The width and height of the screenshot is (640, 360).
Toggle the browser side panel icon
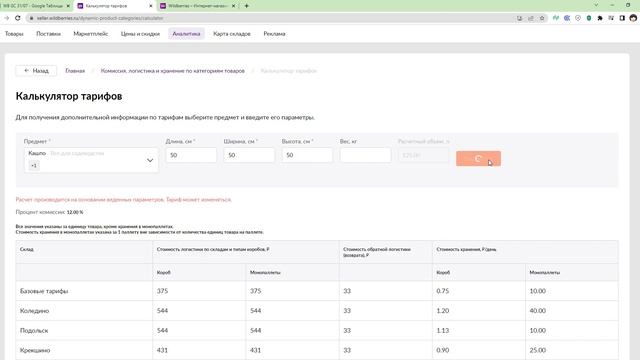(622, 18)
